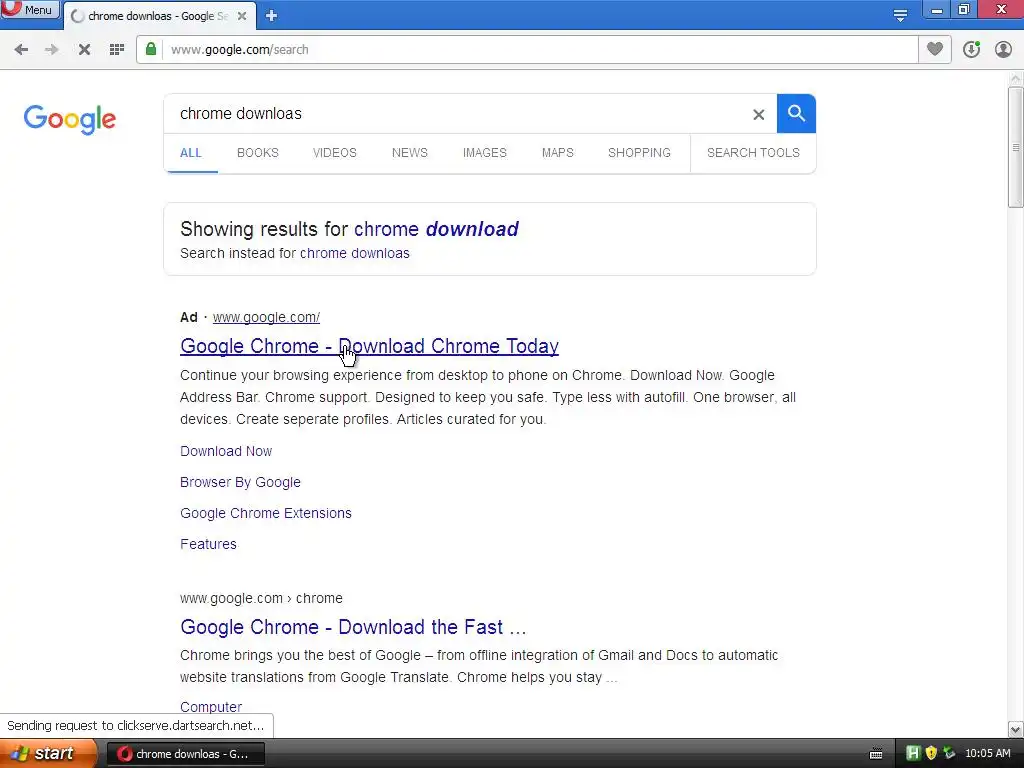
Task: Click the blue search magnifier button
Action: pos(796,114)
